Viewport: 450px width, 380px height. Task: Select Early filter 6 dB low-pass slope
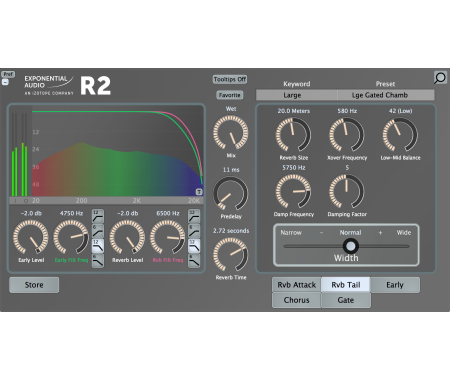[x=98, y=260]
